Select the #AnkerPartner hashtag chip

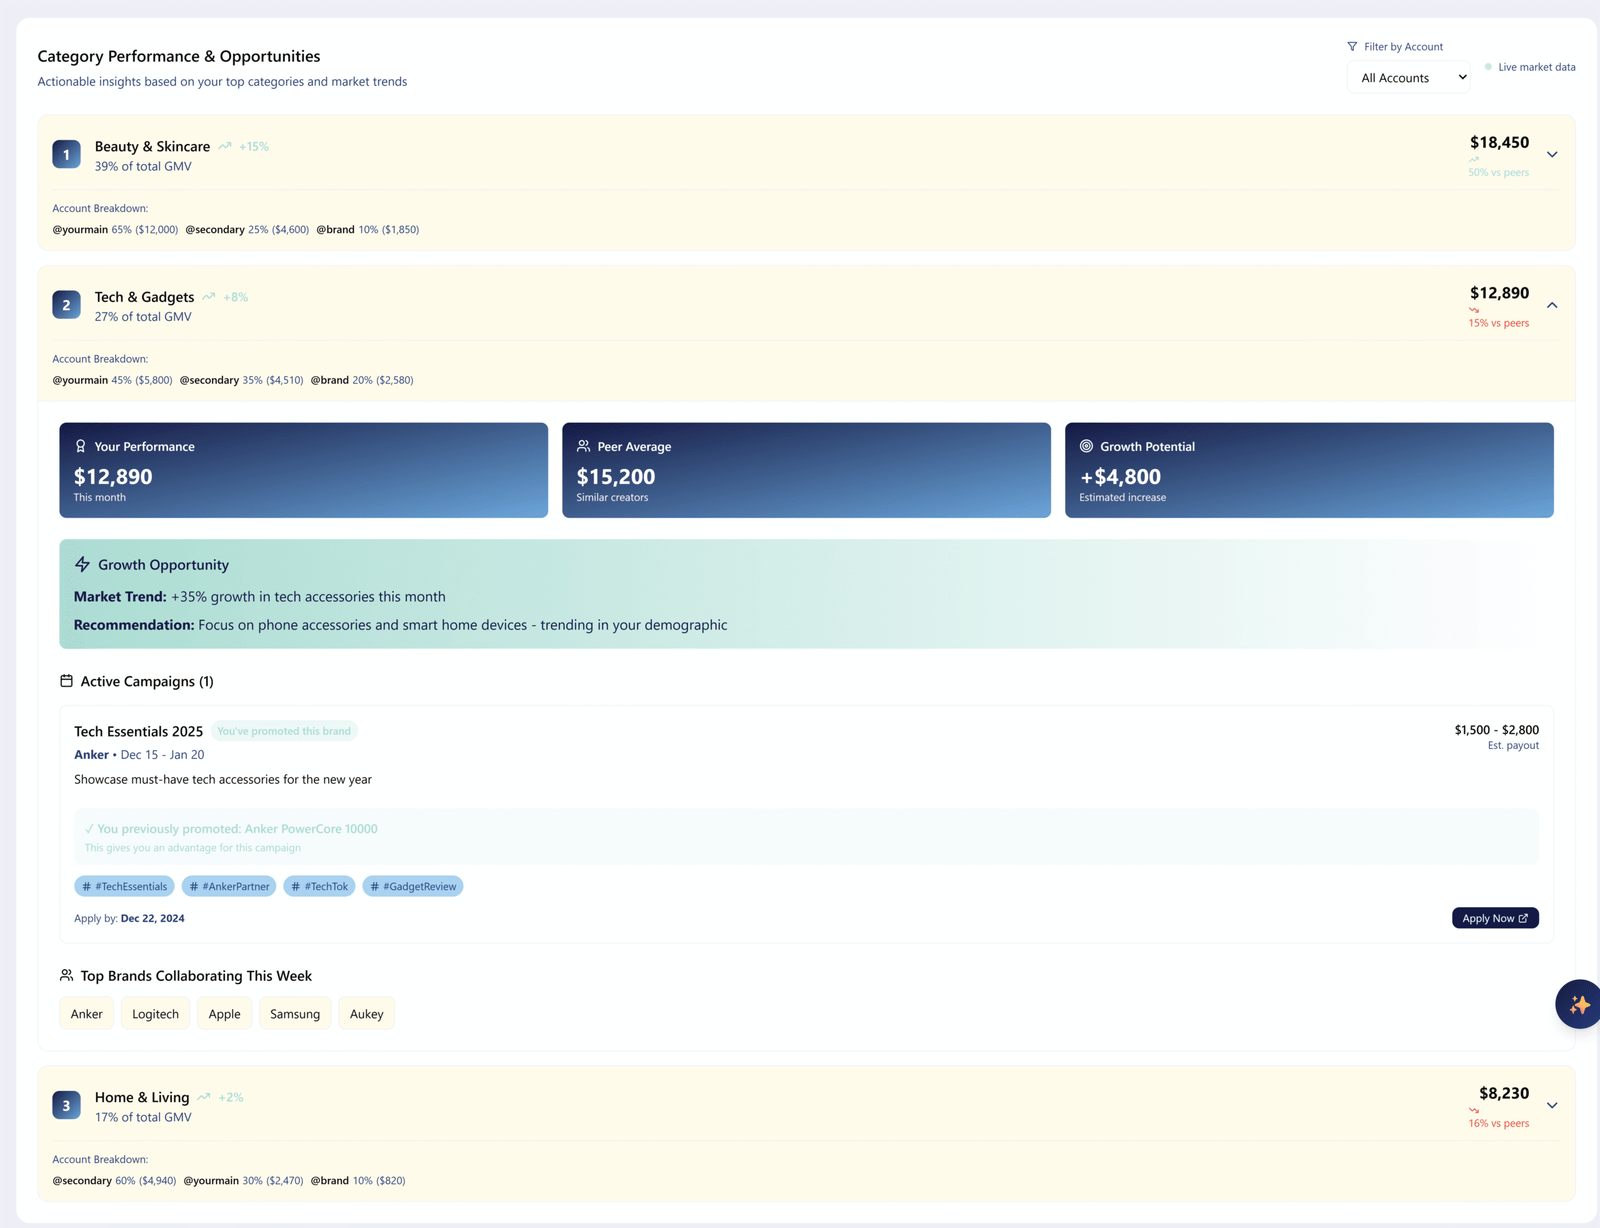[229, 886]
